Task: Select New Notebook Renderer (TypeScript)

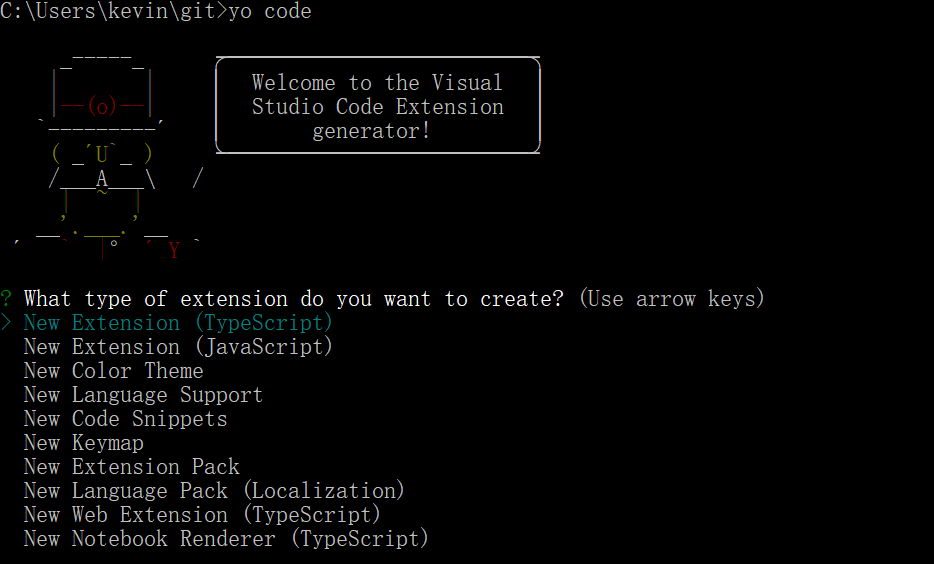Action: click(x=226, y=538)
